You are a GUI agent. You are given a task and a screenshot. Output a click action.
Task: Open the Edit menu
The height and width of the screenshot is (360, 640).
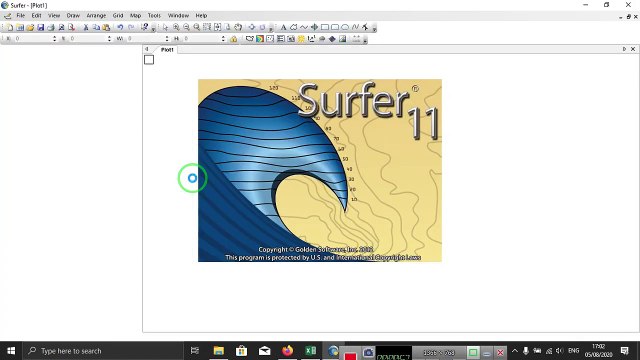(x=36, y=16)
